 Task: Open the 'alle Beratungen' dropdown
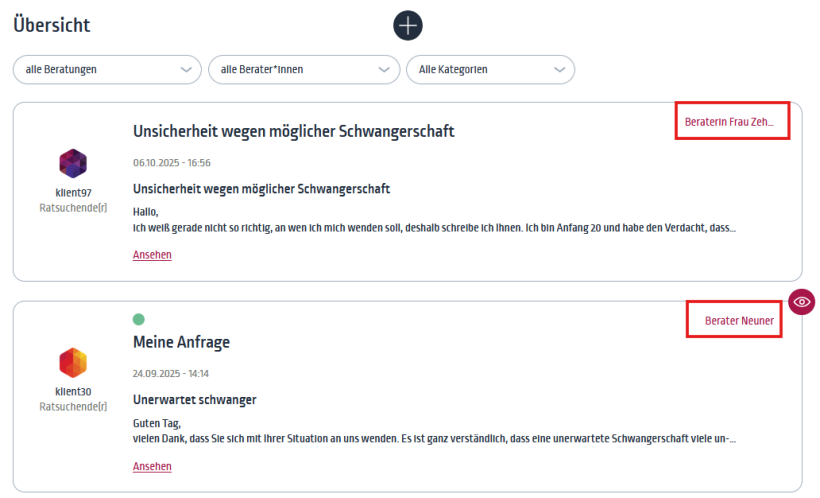(x=107, y=70)
